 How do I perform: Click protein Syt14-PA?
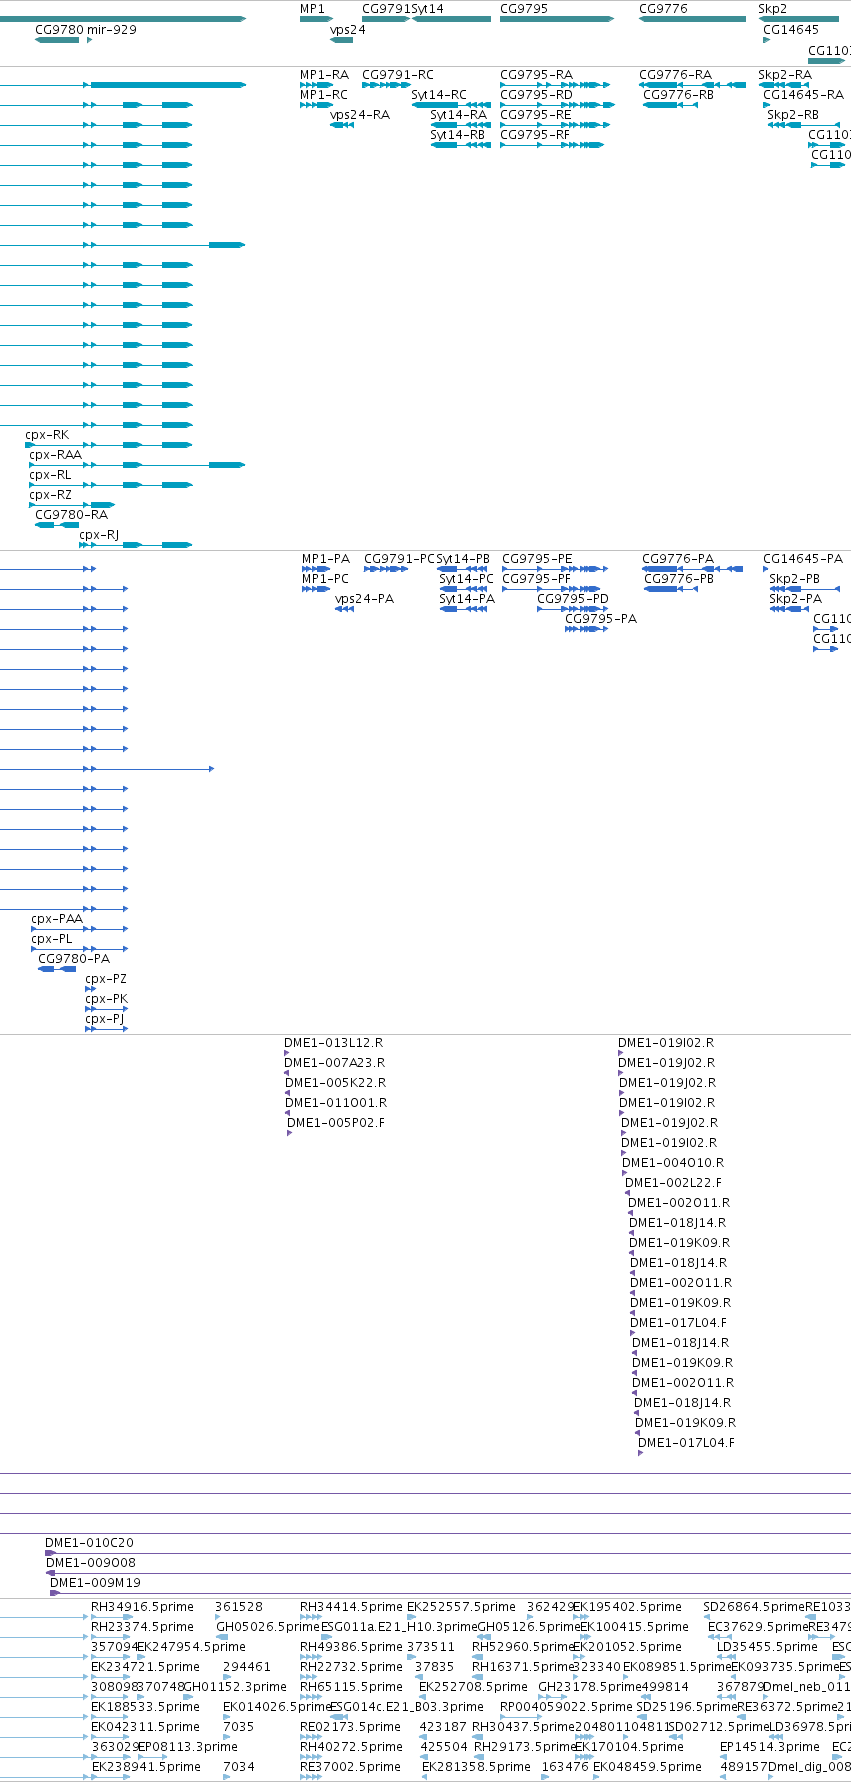(467, 599)
